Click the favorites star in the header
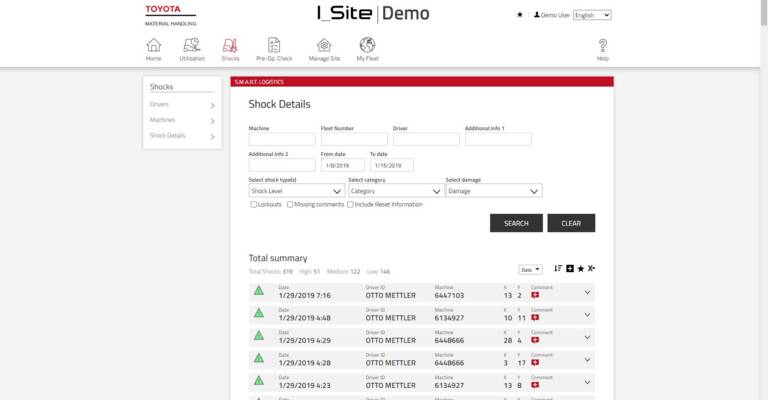The image size is (768, 400). click(x=519, y=15)
